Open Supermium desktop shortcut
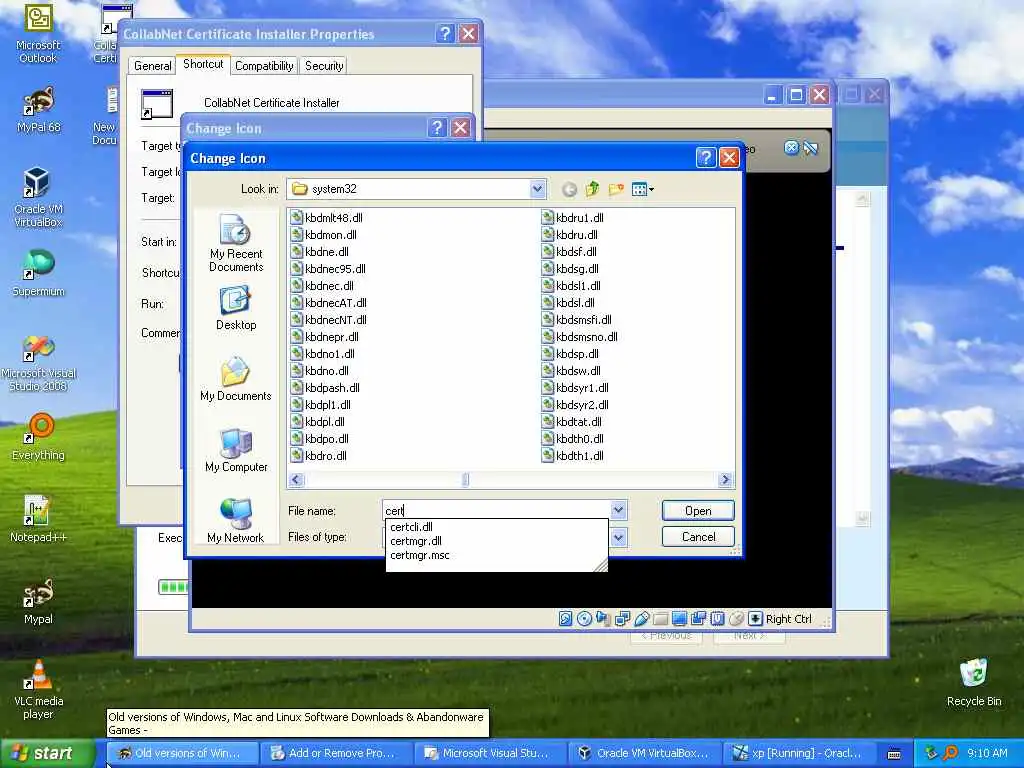The width and height of the screenshot is (1024, 768). [38, 273]
